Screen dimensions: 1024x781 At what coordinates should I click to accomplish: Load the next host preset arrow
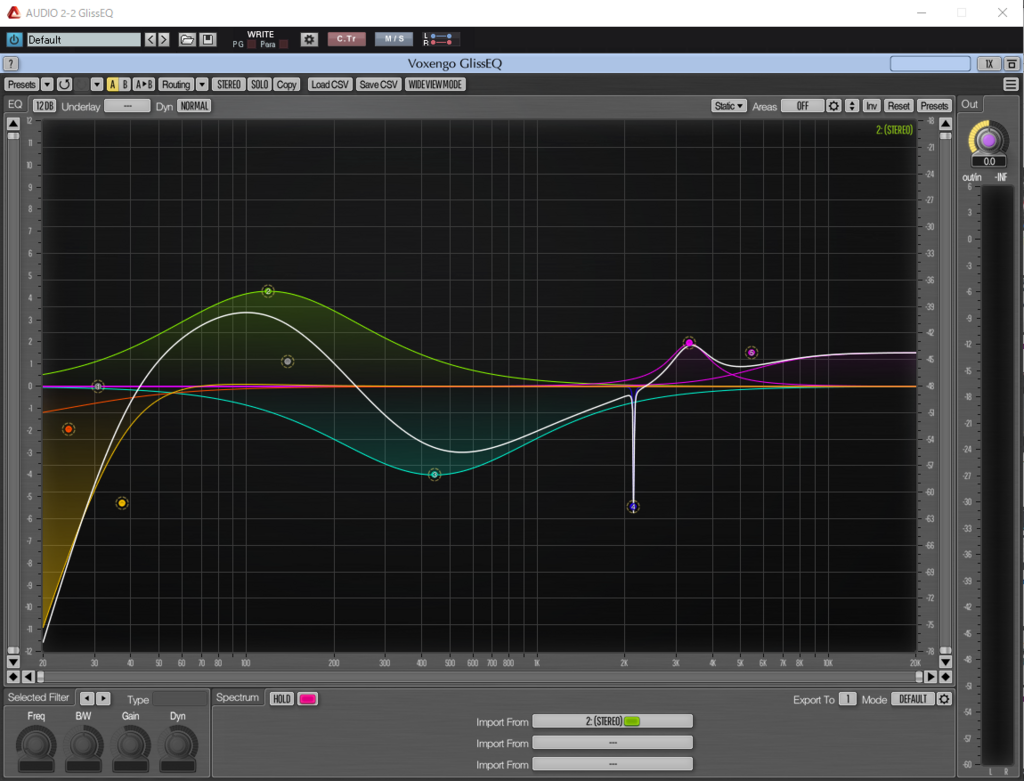point(164,40)
